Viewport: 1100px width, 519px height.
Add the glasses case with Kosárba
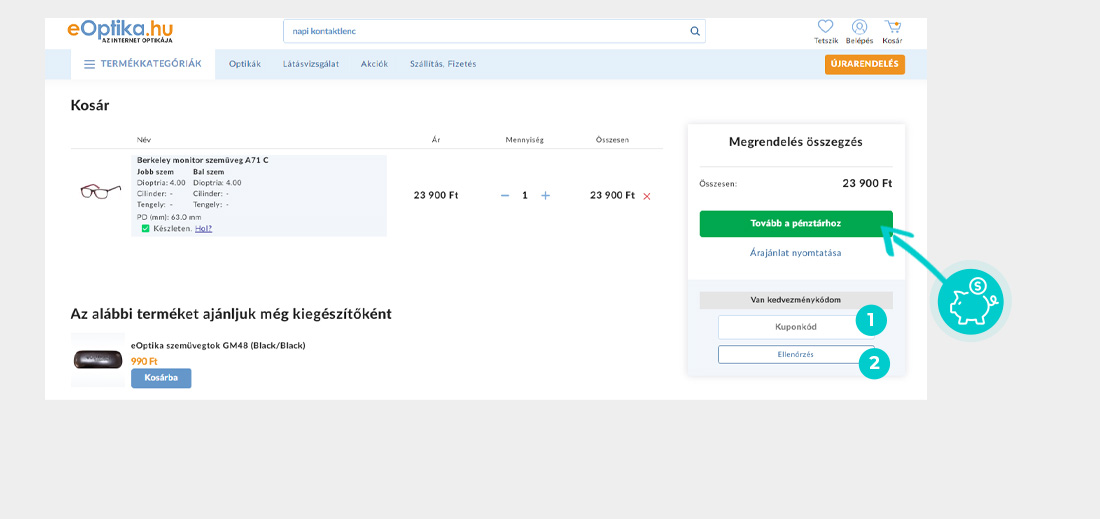tap(161, 378)
